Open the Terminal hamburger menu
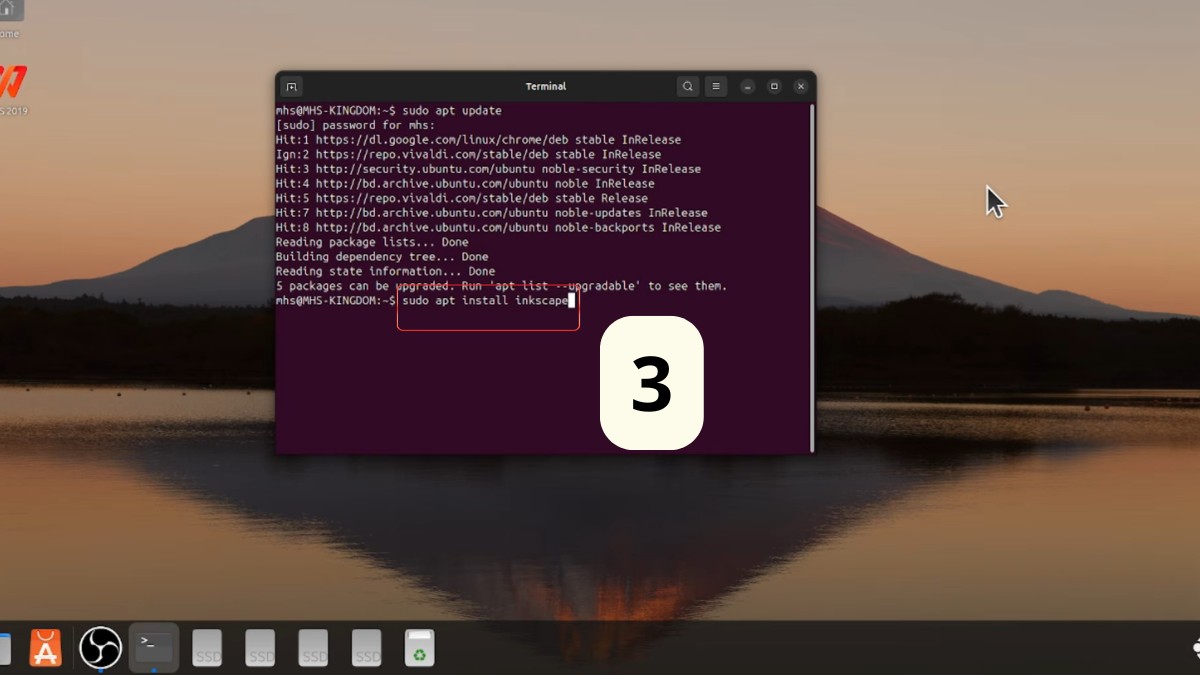The width and height of the screenshot is (1200, 675). click(x=716, y=87)
